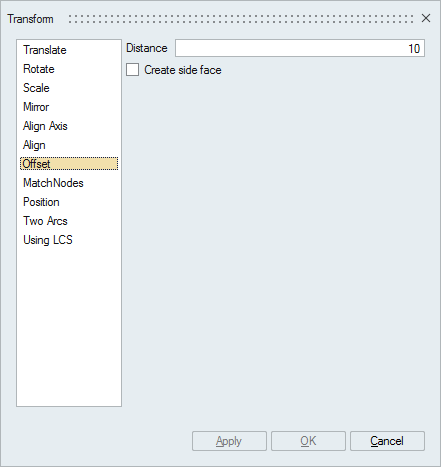This screenshot has height=467, width=441.
Task: Enable the Create side face checkbox
Action: coord(132,70)
